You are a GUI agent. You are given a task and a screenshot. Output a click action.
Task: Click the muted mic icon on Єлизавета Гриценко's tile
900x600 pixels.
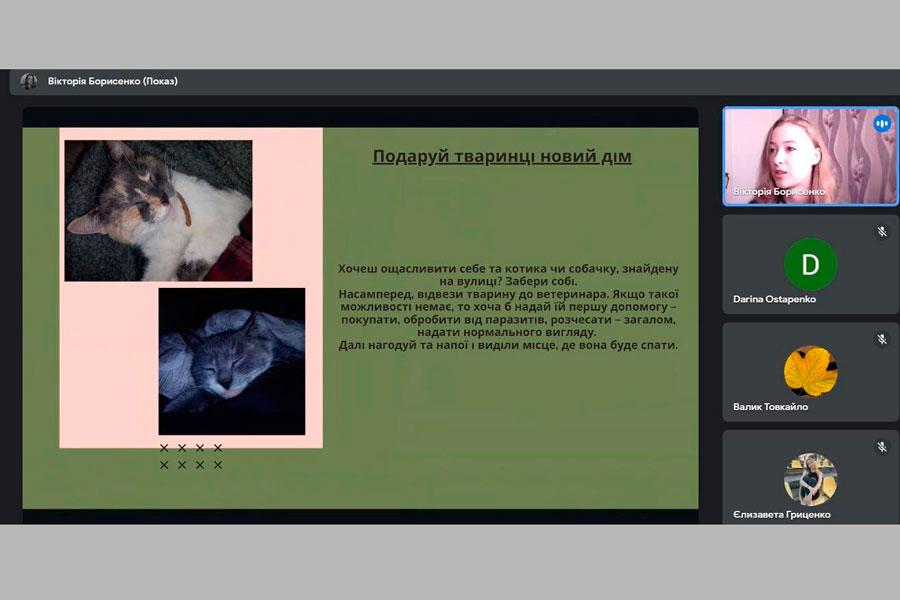[882, 447]
